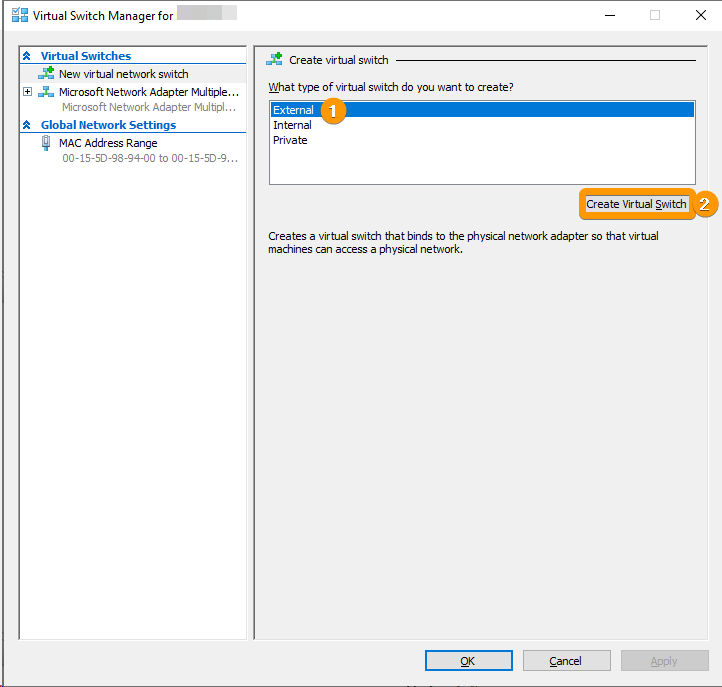Choose External switch type
The image size is (722, 687).
click(x=482, y=110)
